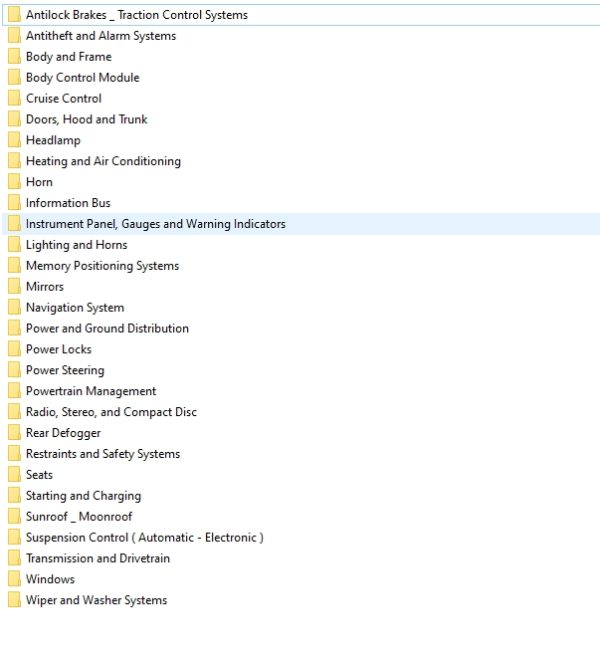Select 'Headlamp' folder name
This screenshot has width=600, height=663.
(x=53, y=140)
